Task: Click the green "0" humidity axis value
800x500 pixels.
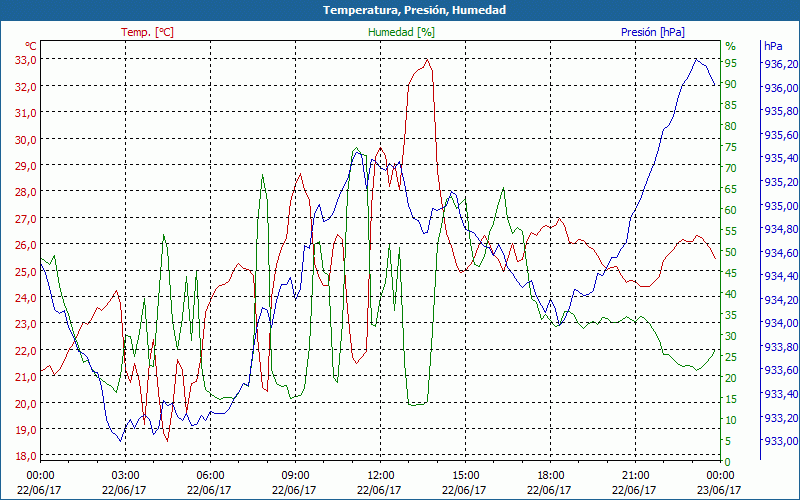Action: point(728,462)
